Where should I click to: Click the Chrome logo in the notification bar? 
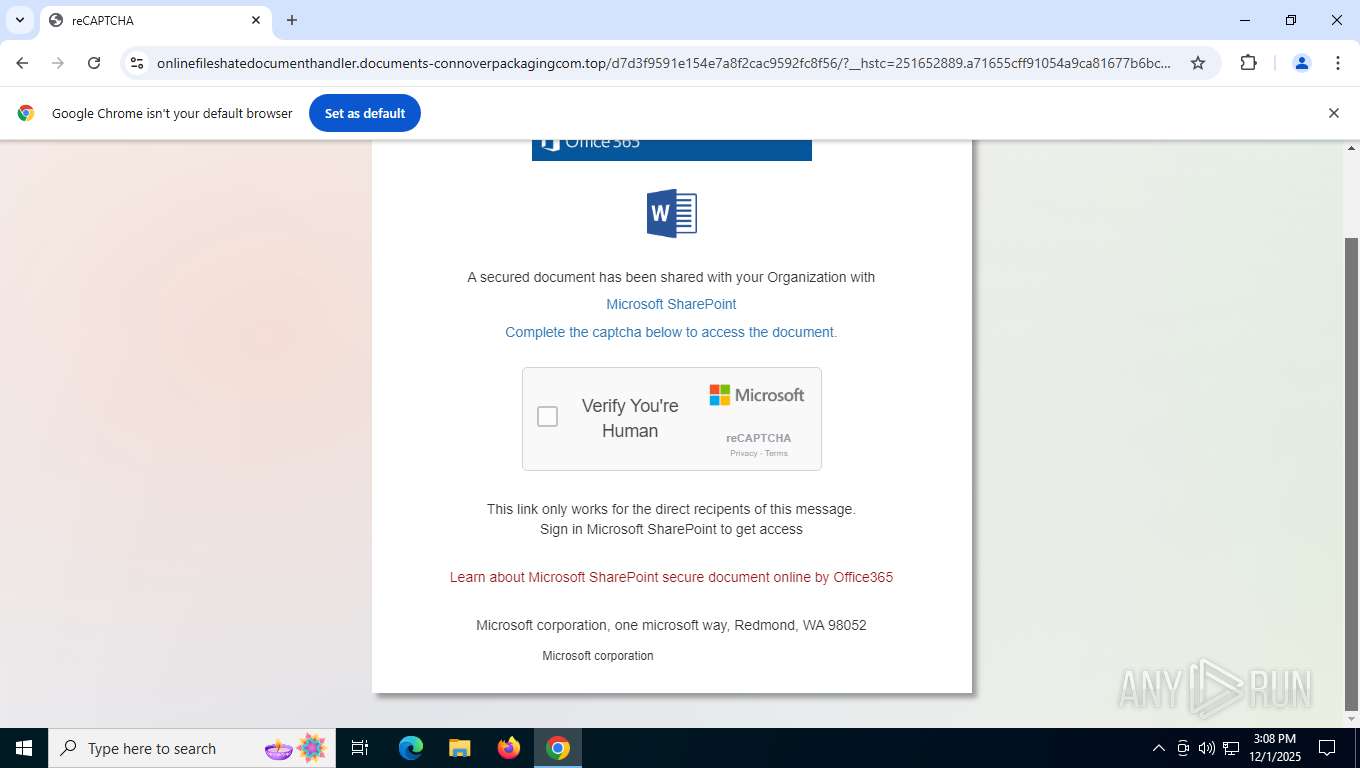[26, 113]
